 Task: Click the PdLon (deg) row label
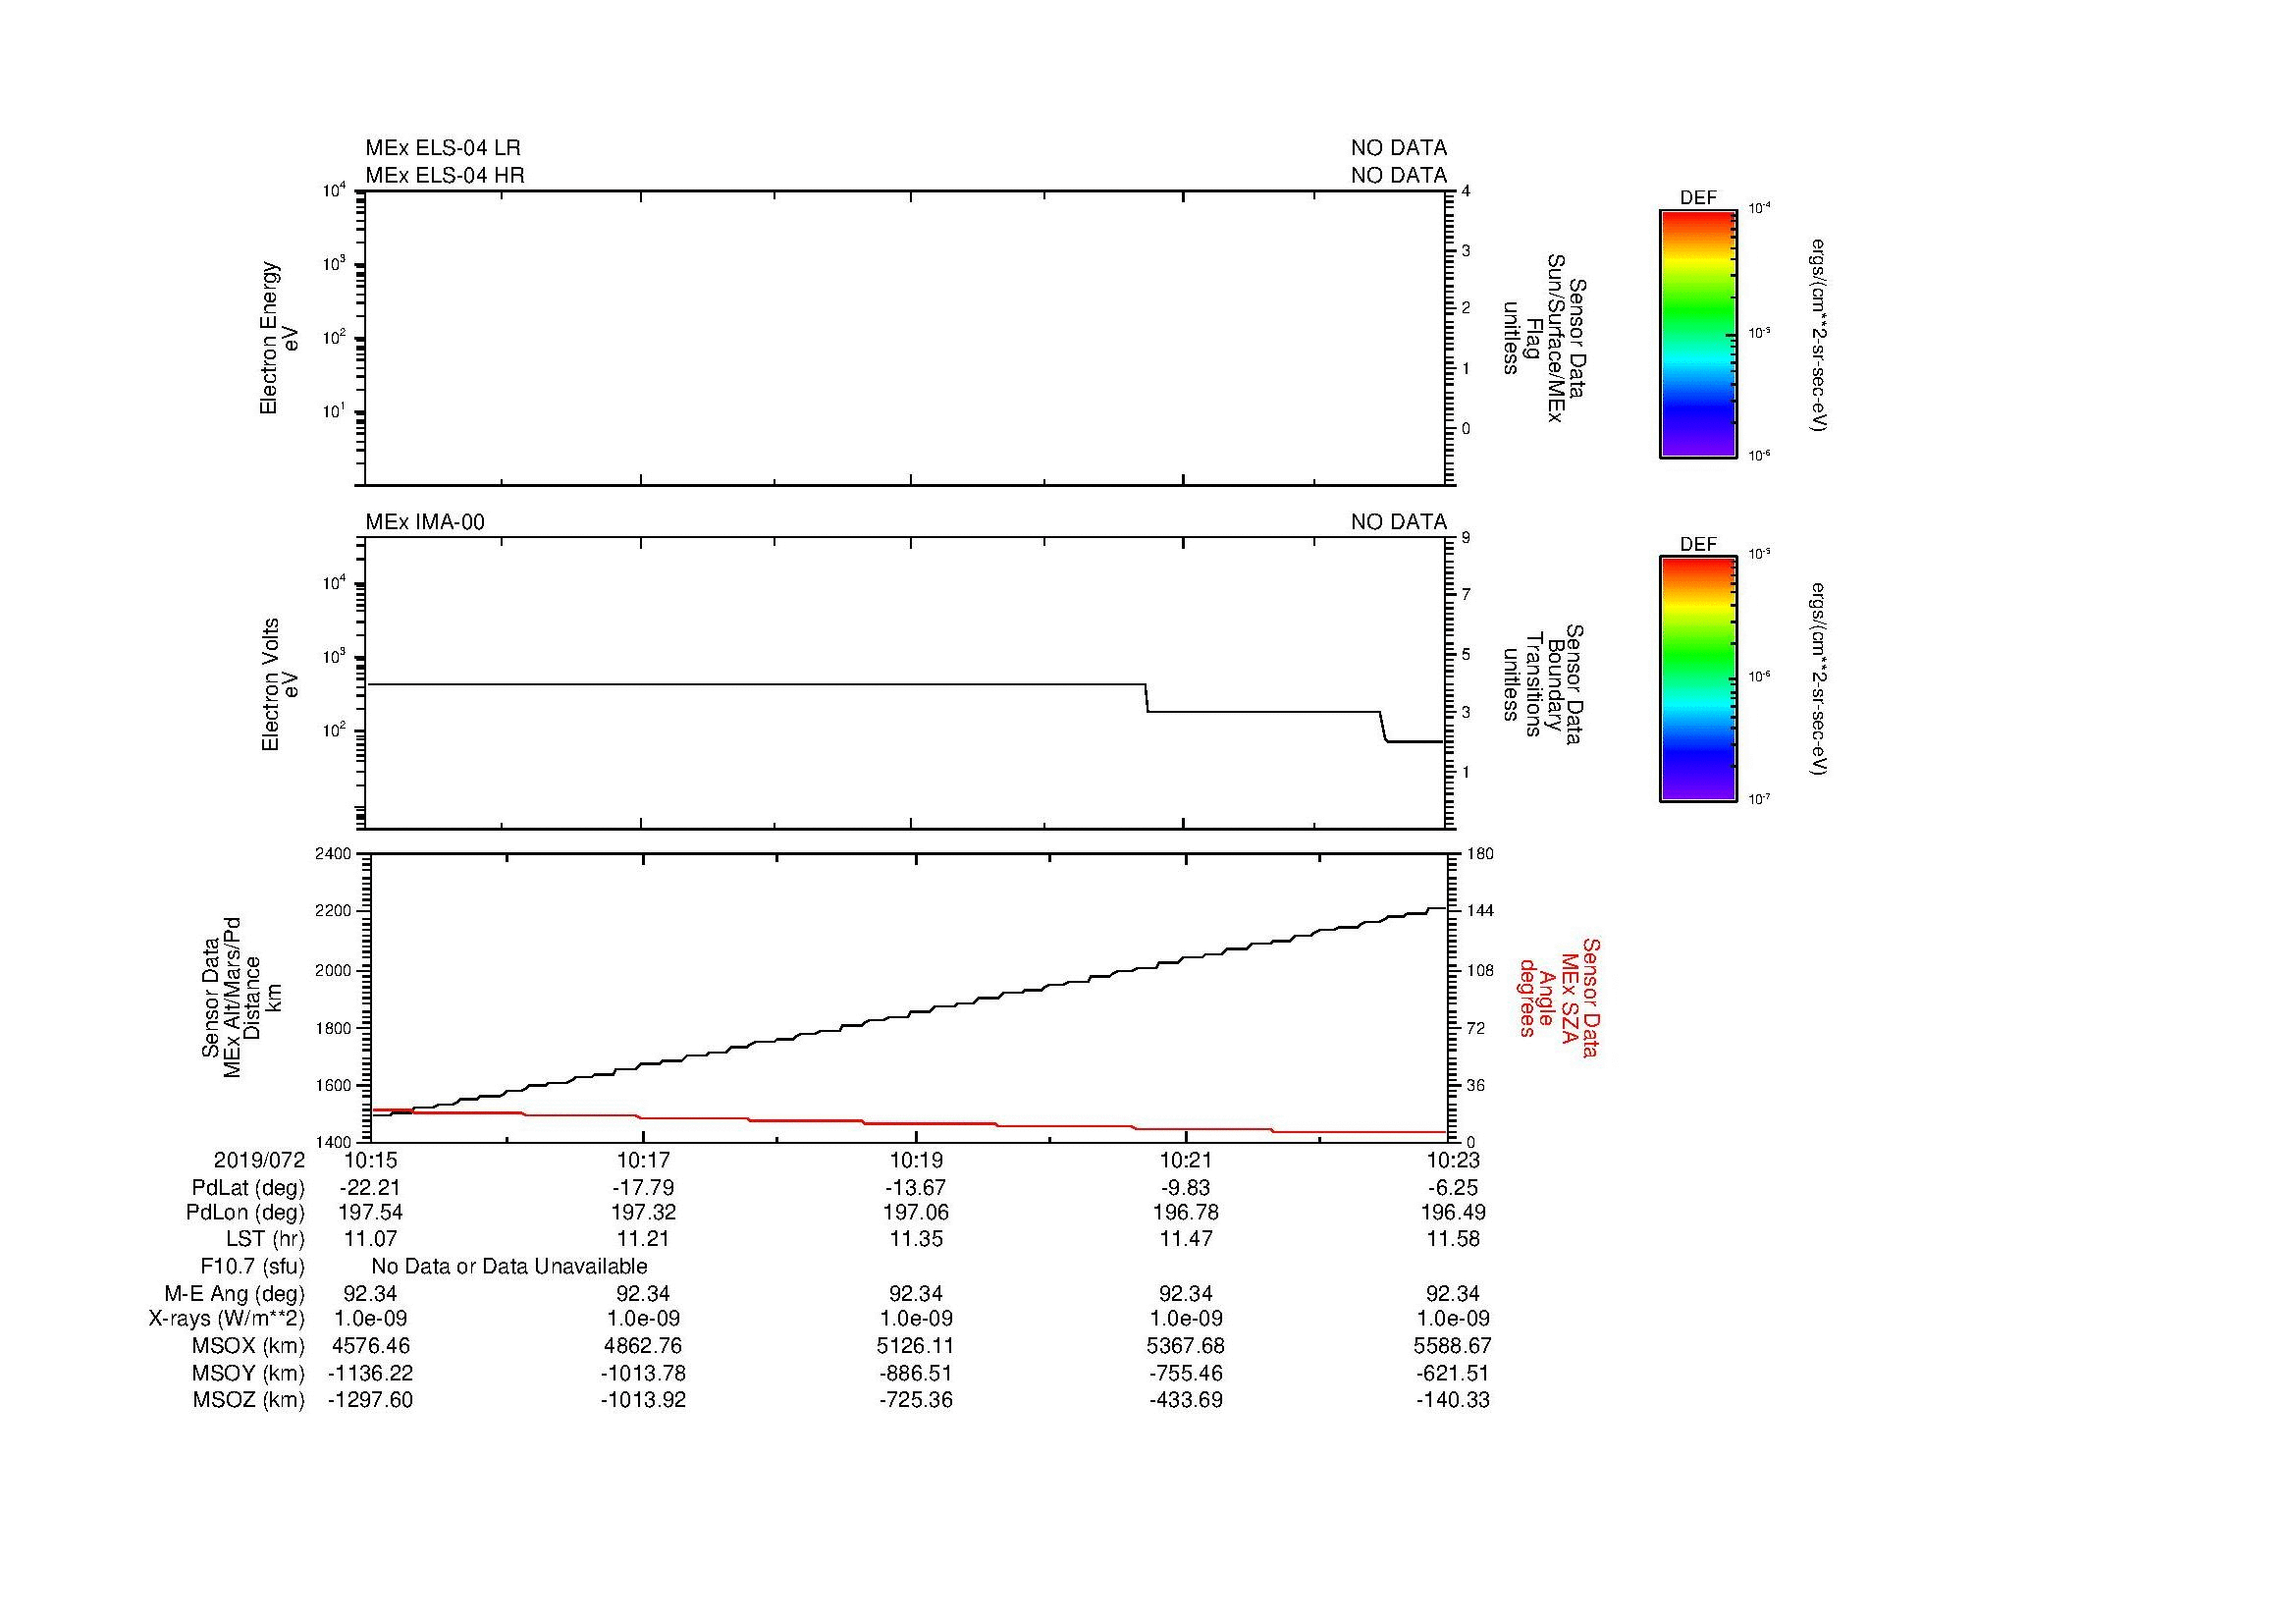click(245, 1213)
